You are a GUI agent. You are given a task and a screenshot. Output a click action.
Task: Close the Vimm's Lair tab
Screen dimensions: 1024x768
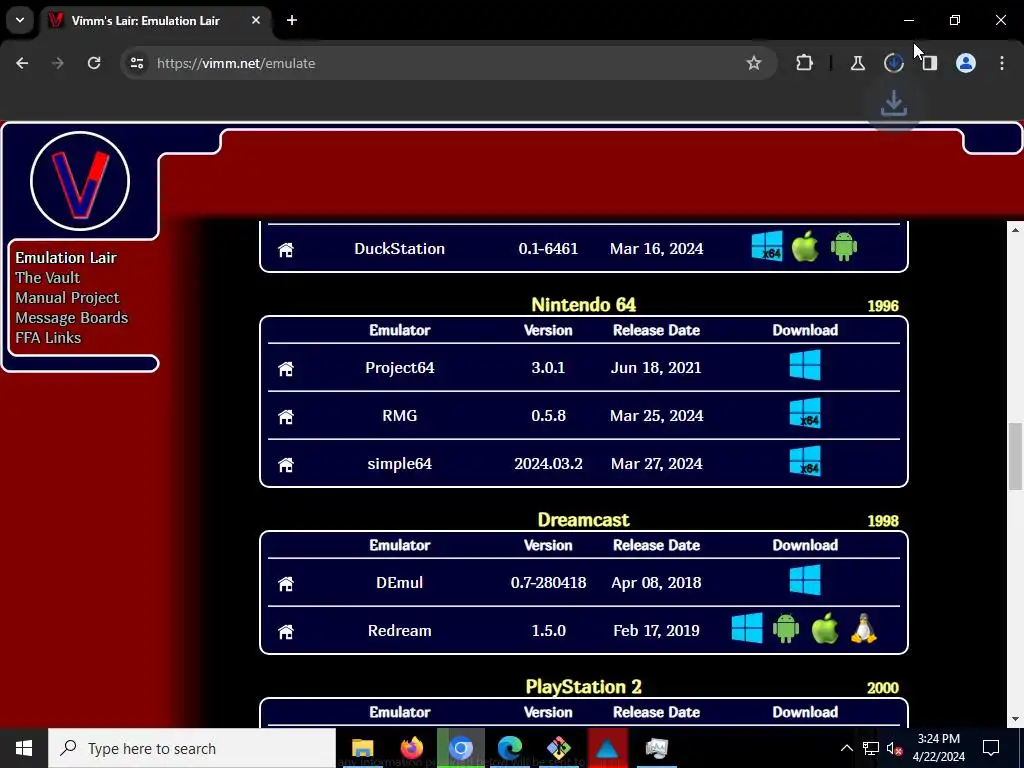coord(255,20)
